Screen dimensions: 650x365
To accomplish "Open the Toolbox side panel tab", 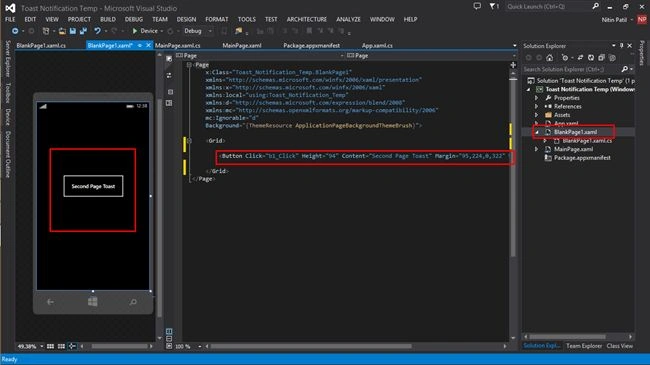I will tap(8, 92).
